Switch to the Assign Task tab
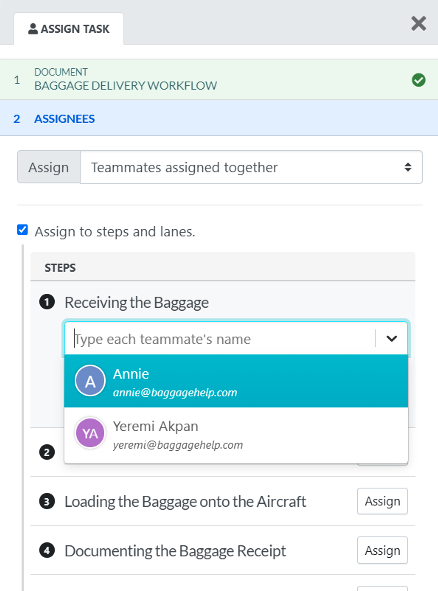Screen dimensions: 438x591 coord(69,29)
